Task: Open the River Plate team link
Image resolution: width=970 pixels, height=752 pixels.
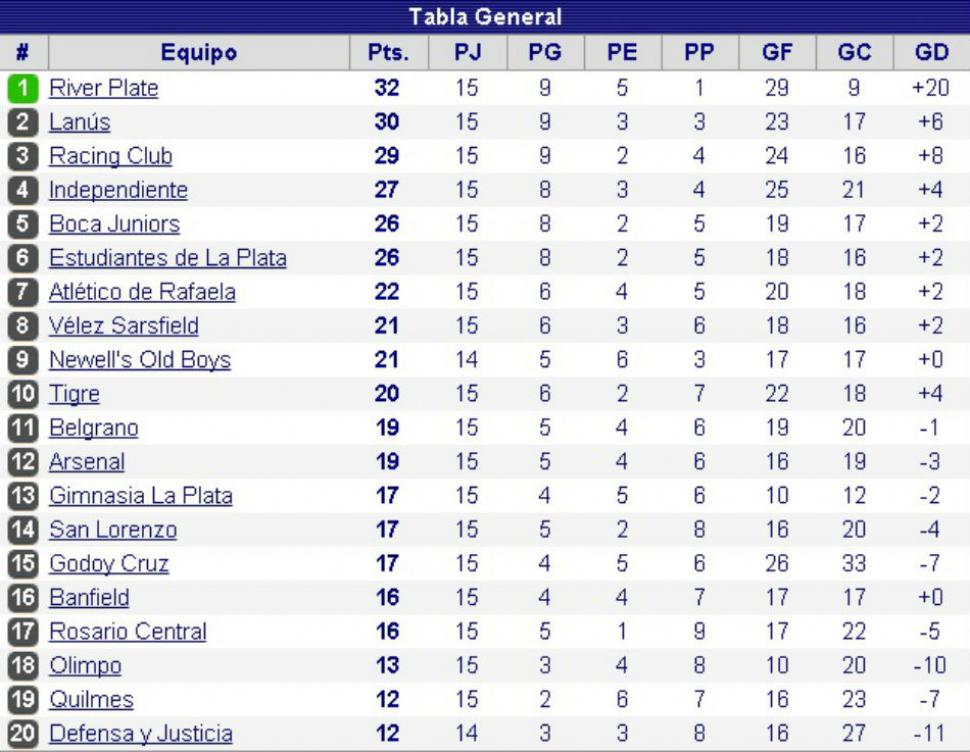Action: click(x=104, y=88)
